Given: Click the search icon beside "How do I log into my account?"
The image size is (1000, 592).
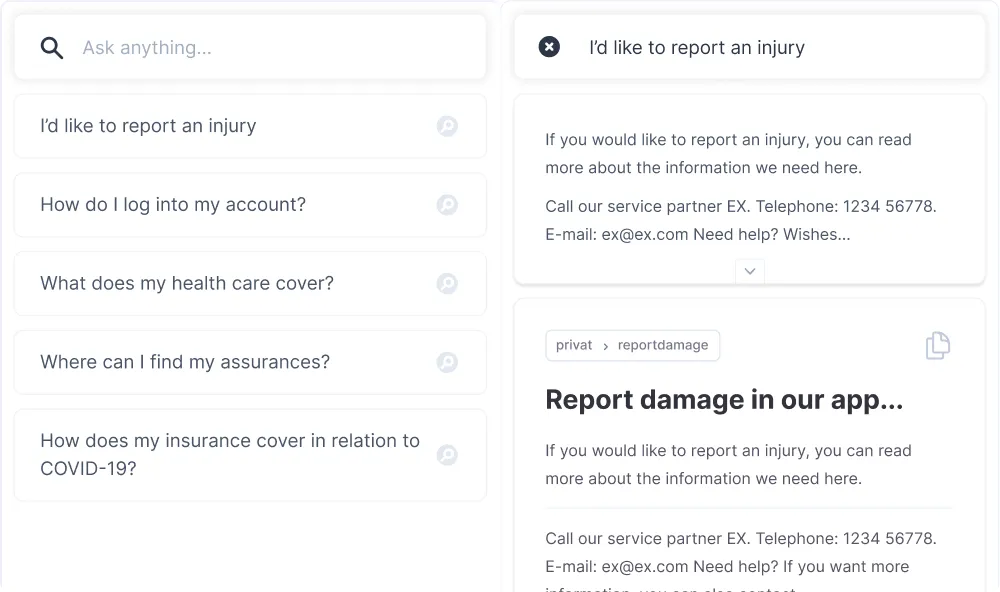Looking at the screenshot, I should coord(447,205).
